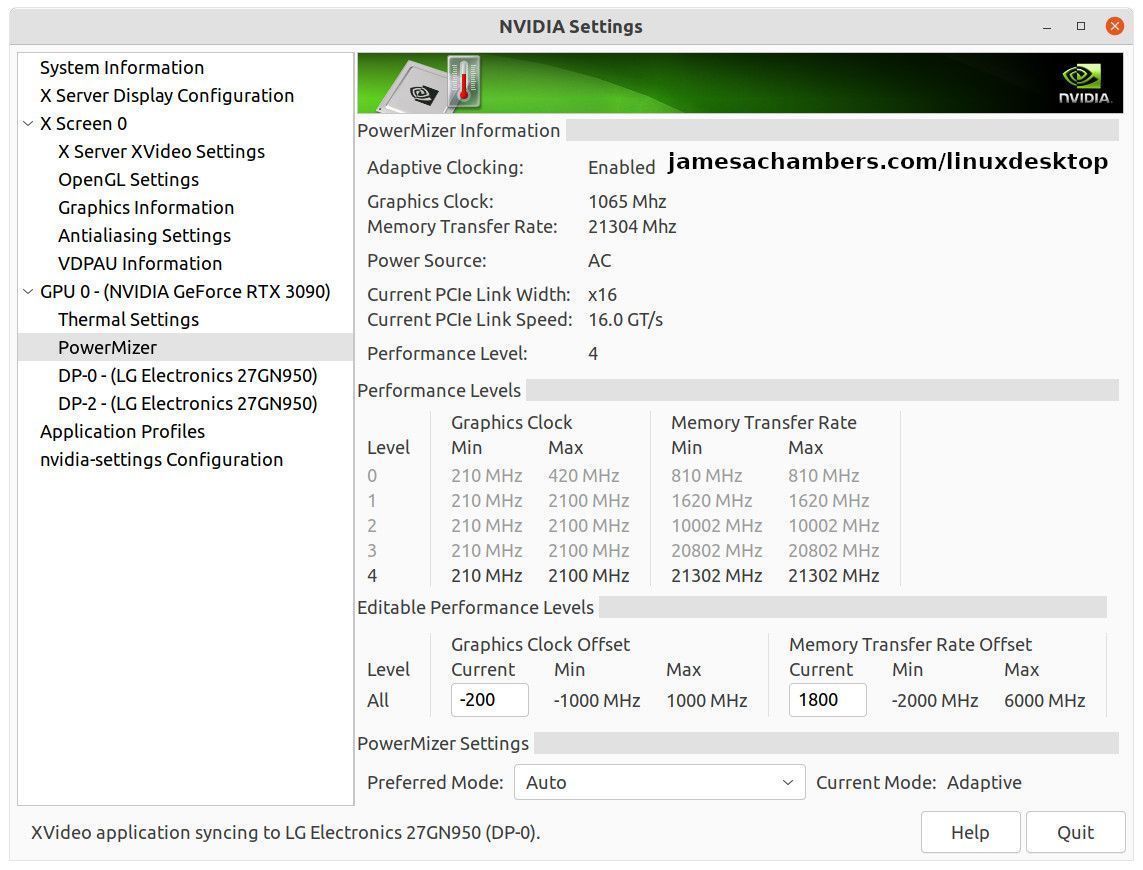Image resolution: width=1143 pixels, height=870 pixels.
Task: Open Graphics Information
Action: [x=145, y=207]
